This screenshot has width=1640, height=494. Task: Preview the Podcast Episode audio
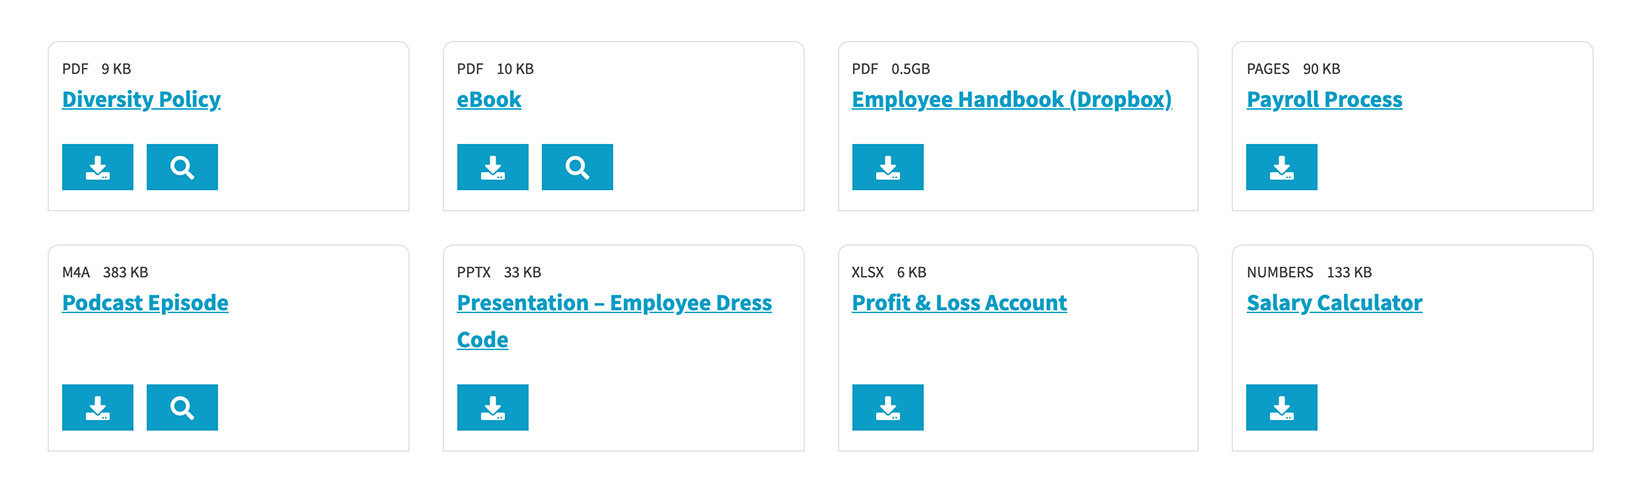pyautogui.click(x=182, y=407)
